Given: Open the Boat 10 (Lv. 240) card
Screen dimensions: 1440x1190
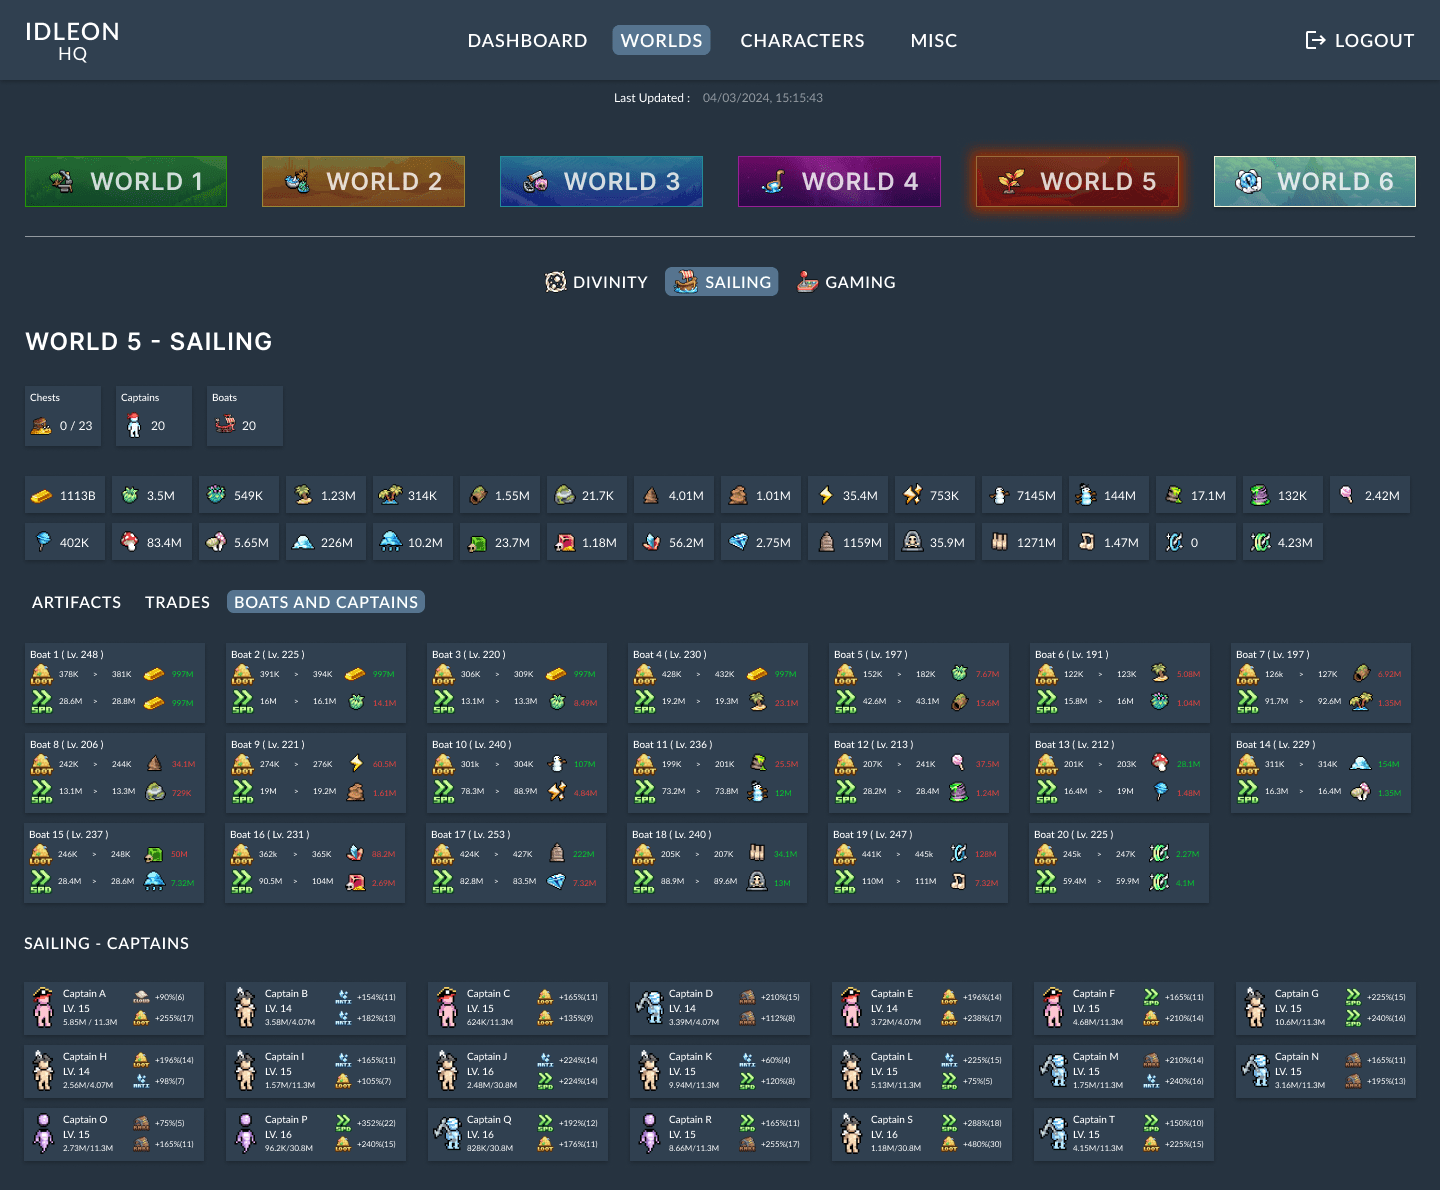Looking at the screenshot, I should (517, 773).
